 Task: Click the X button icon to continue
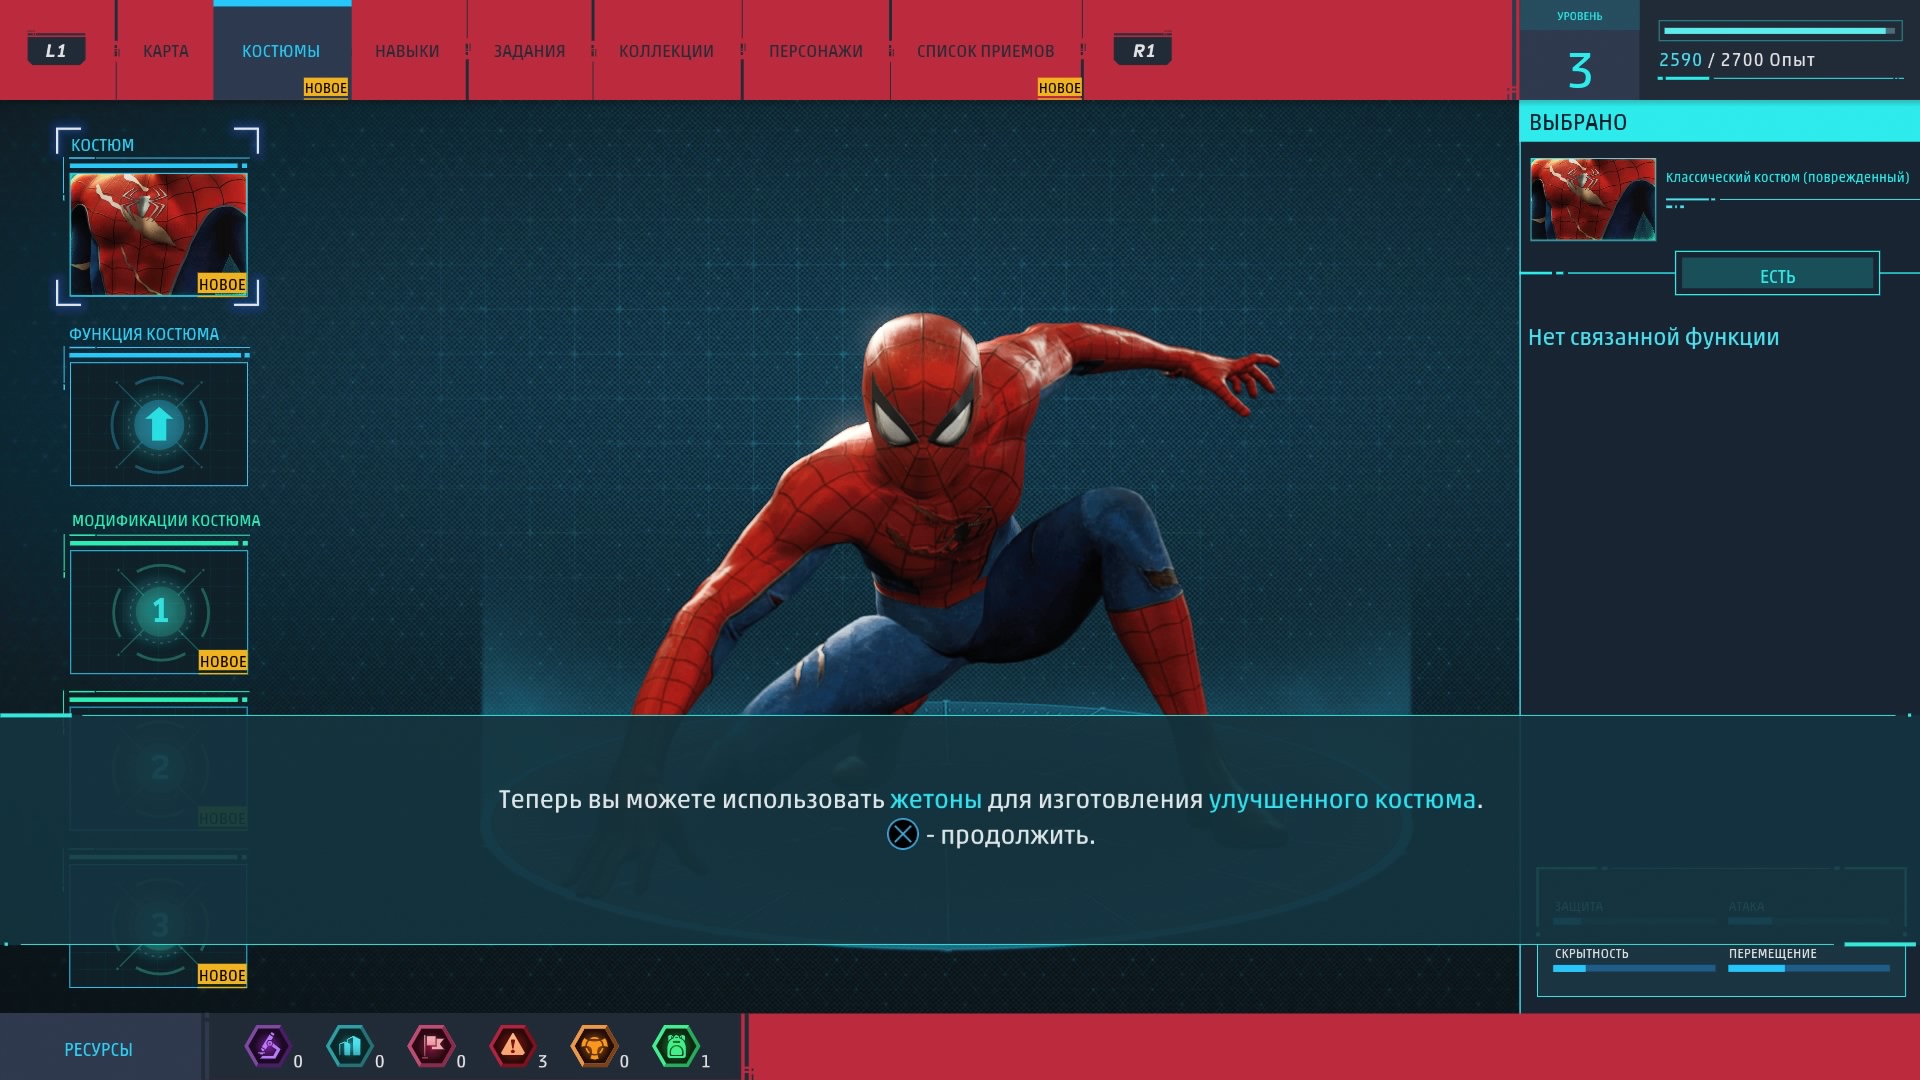pyautogui.click(x=902, y=834)
